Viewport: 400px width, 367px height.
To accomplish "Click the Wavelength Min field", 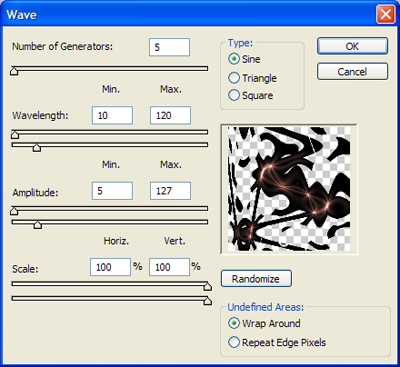I will [x=112, y=115].
